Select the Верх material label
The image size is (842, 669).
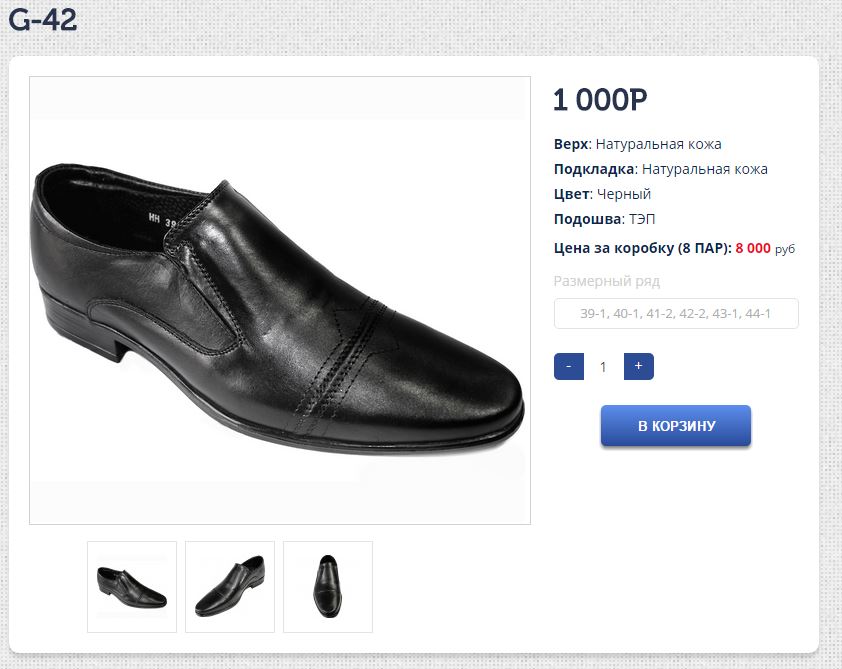point(570,144)
